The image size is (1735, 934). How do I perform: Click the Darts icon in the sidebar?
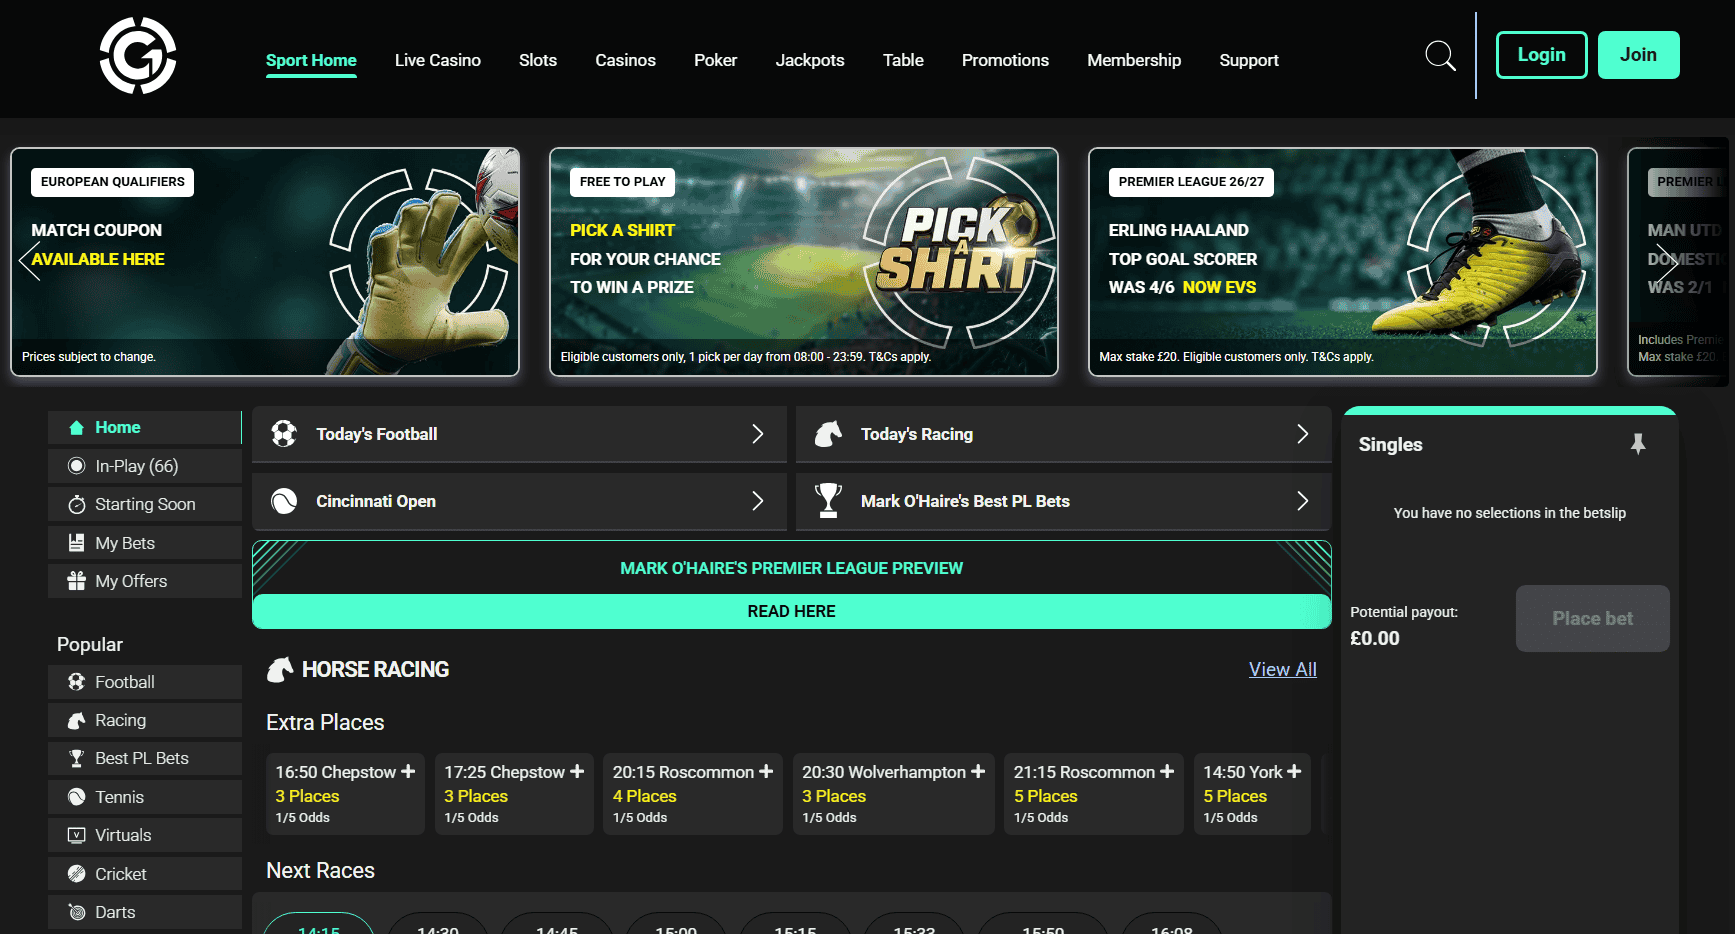pos(76,912)
